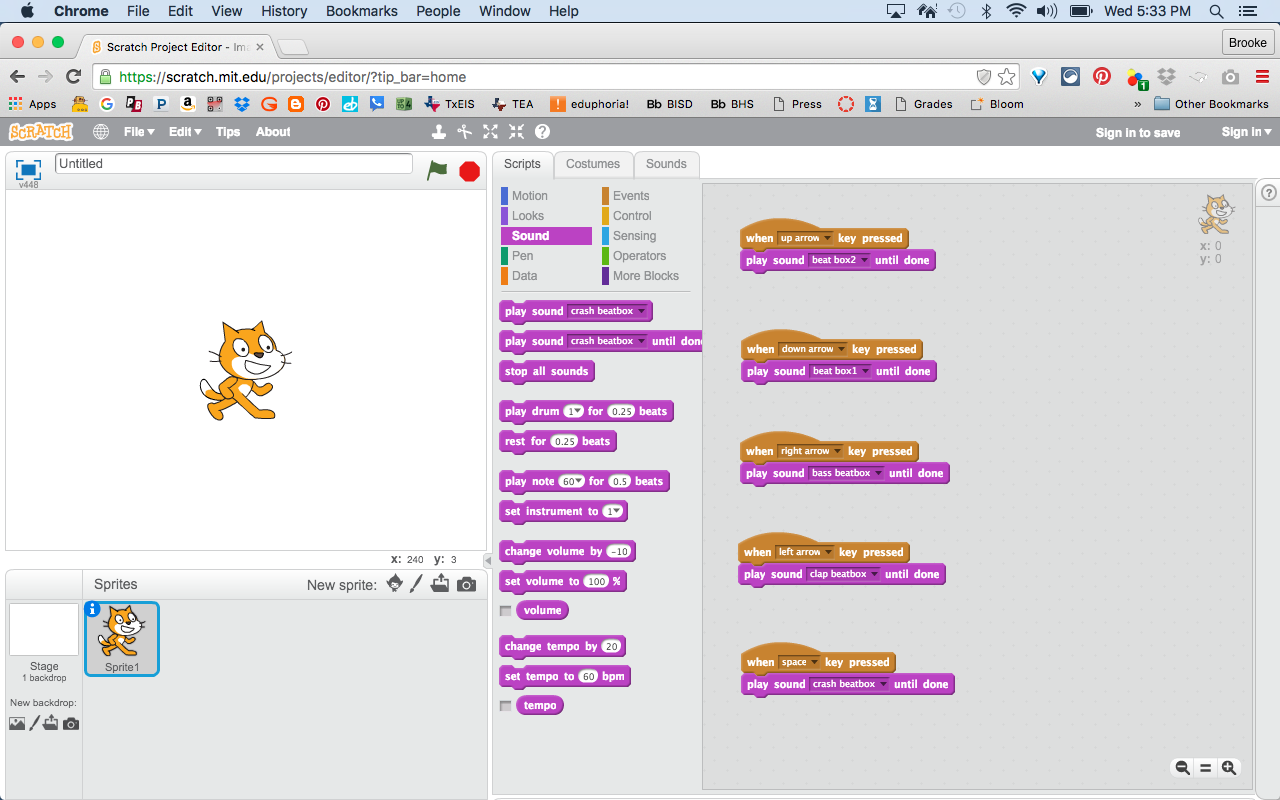
Task: Select the Stage backdrop thumbnail
Action: [x=44, y=630]
